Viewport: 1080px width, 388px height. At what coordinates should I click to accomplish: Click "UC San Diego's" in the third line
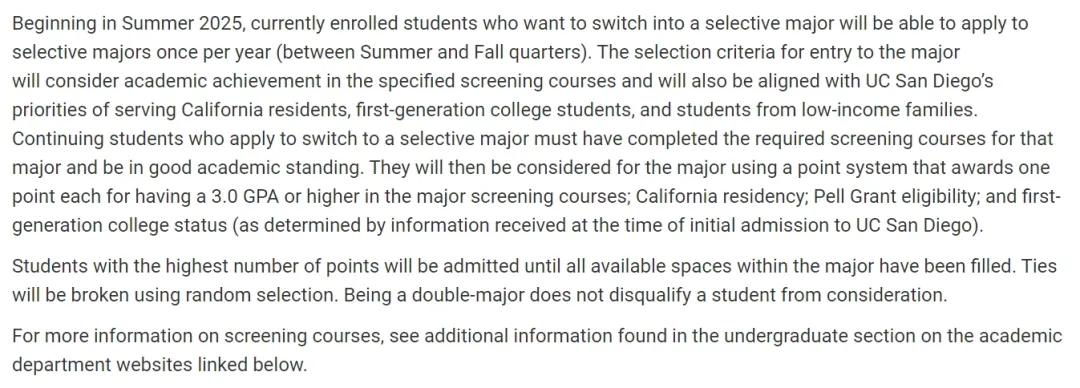coord(929,81)
